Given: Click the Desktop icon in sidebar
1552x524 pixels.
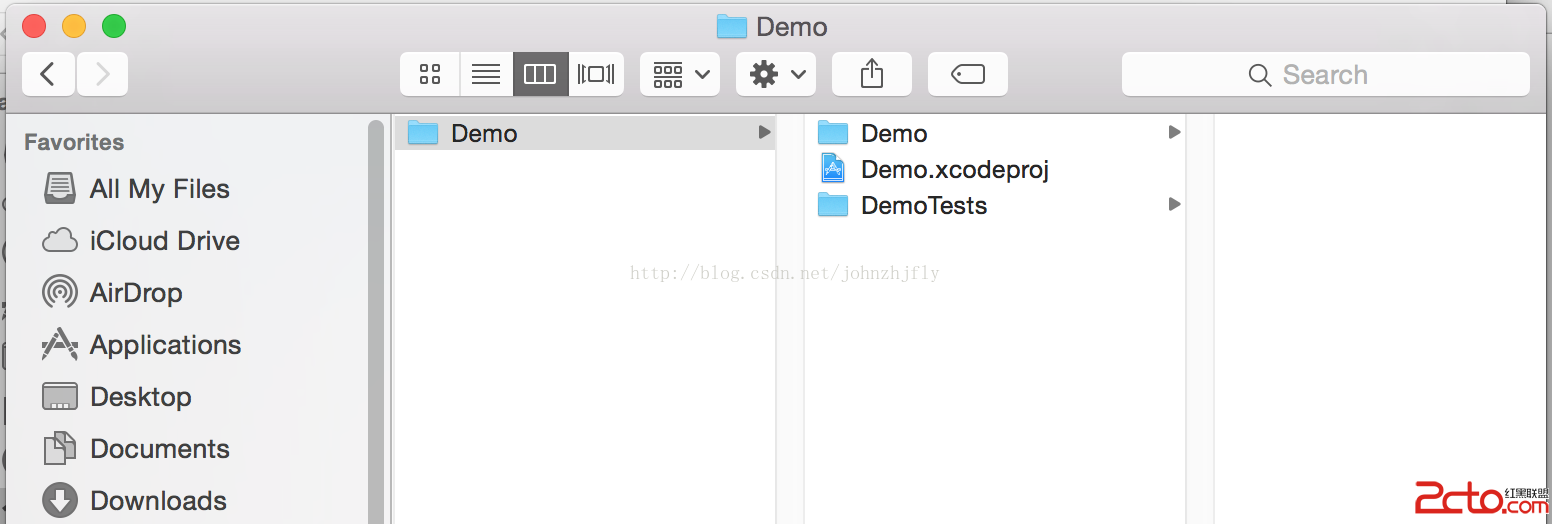Looking at the screenshot, I should [x=60, y=397].
